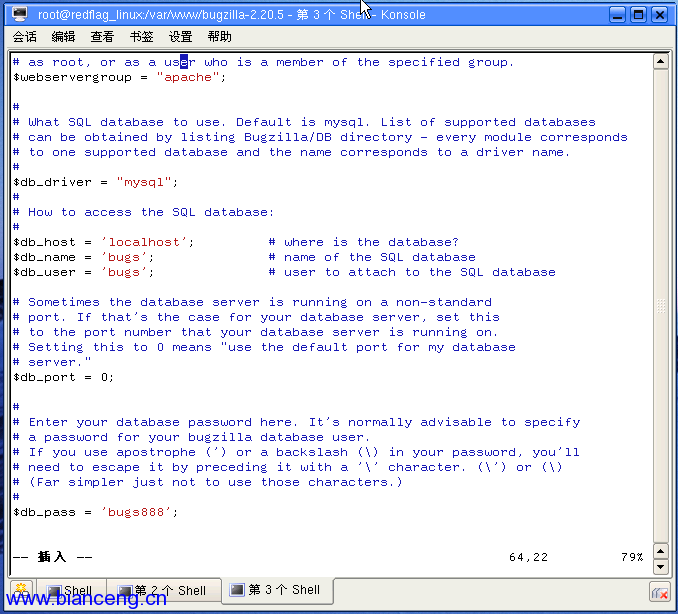Viewport: 678px width, 614px height.
Task: Maximize the Konsole window
Action: click(639, 15)
